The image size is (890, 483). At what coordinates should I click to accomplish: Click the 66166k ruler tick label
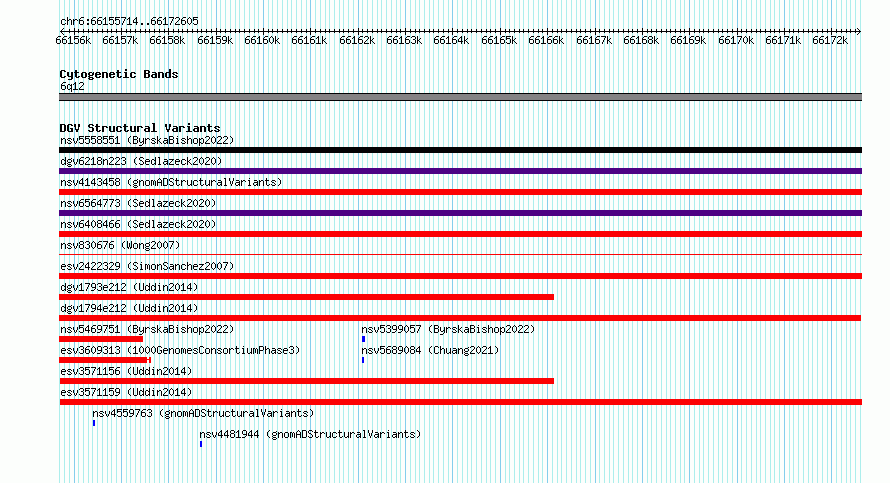[546, 40]
